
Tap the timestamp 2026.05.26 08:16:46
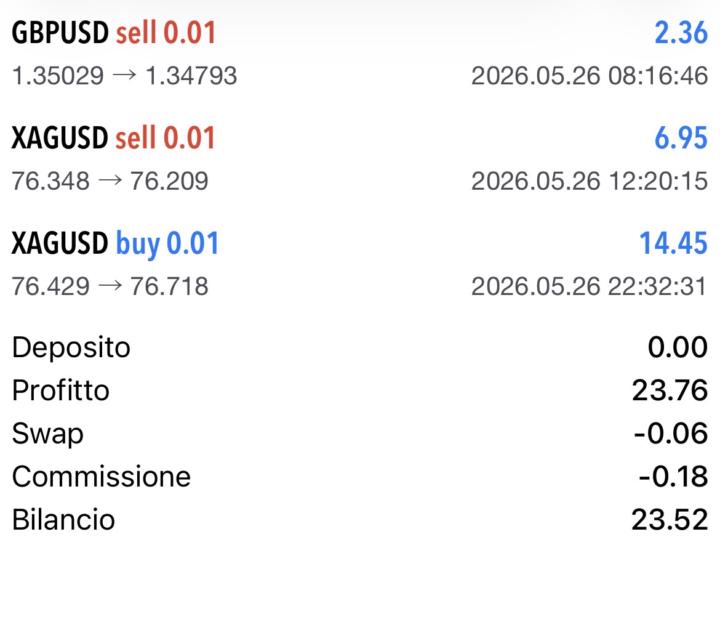[590, 76]
